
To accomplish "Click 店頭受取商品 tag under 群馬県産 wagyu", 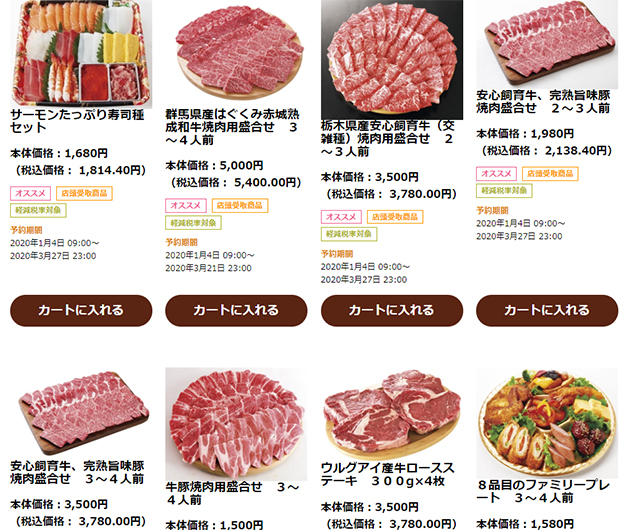I will (240, 205).
